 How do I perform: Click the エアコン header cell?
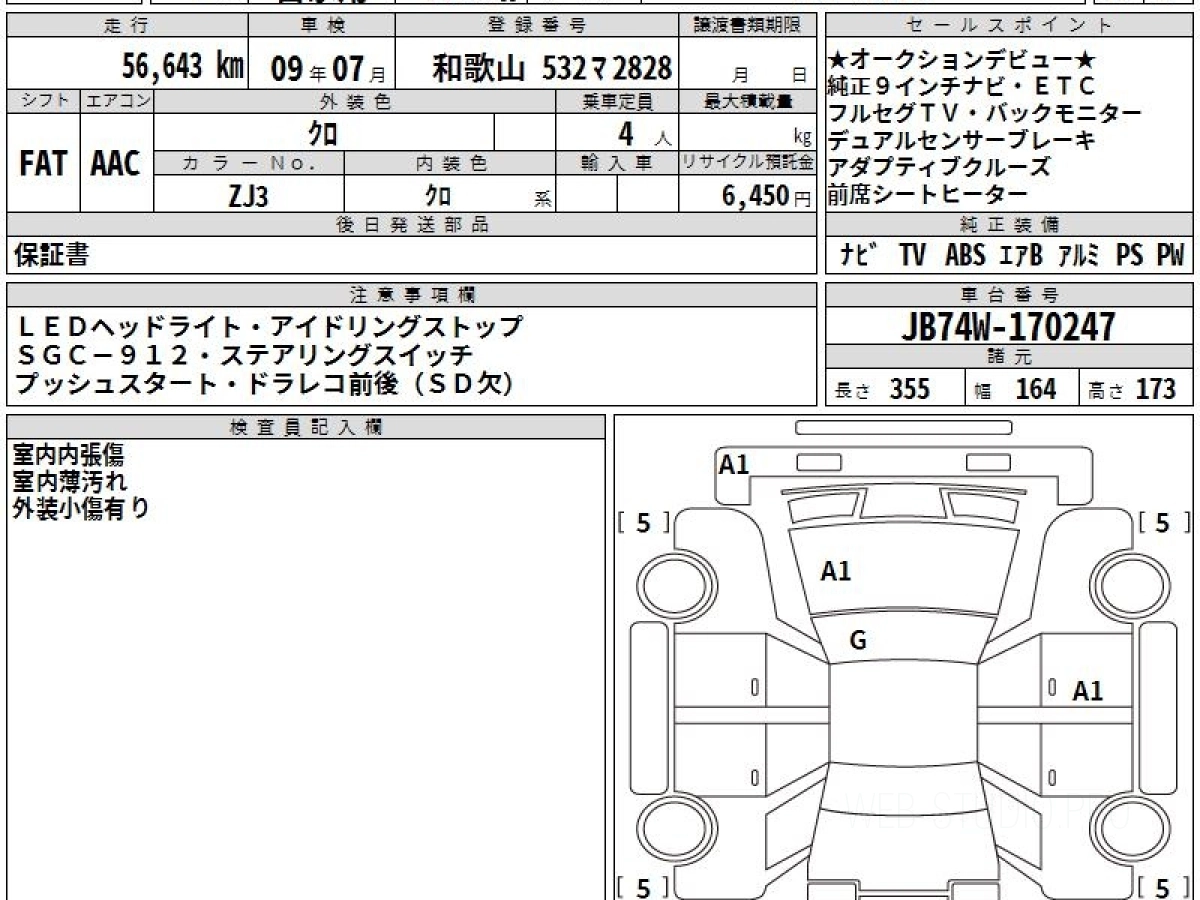[117, 101]
